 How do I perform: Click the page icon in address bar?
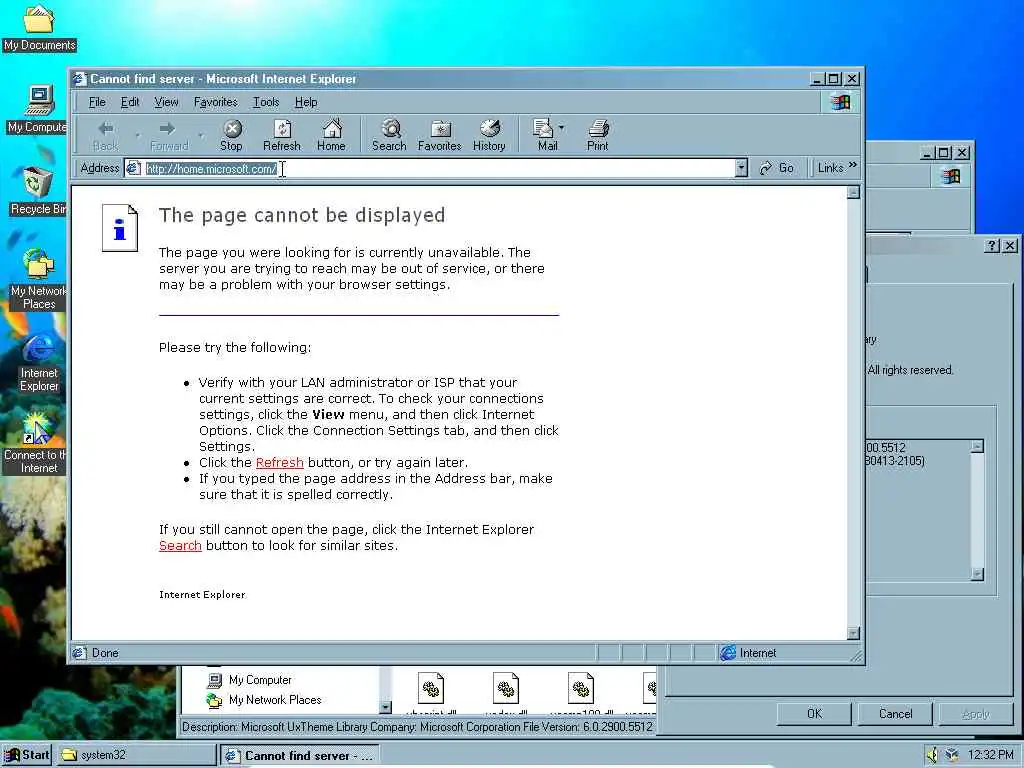(133, 168)
